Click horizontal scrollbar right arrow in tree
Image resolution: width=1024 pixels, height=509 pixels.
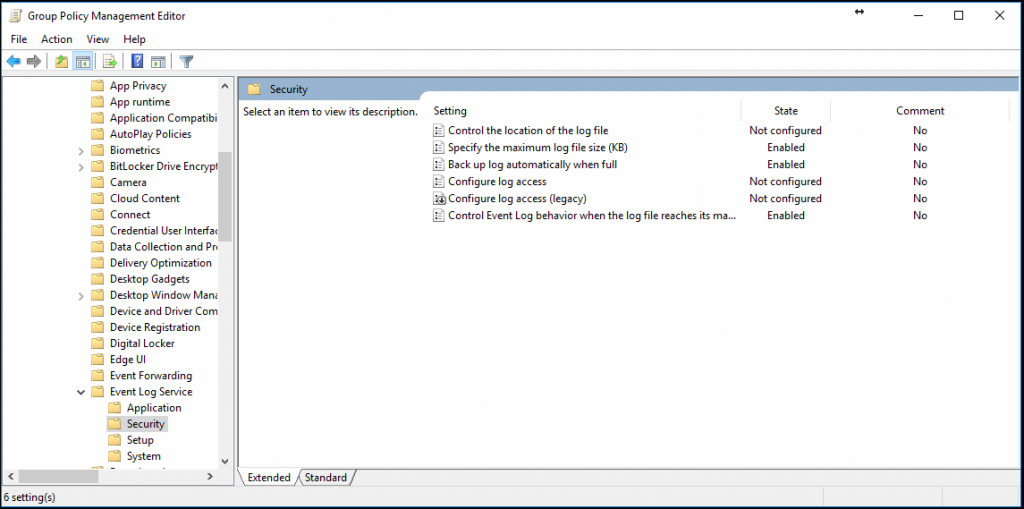coord(210,477)
